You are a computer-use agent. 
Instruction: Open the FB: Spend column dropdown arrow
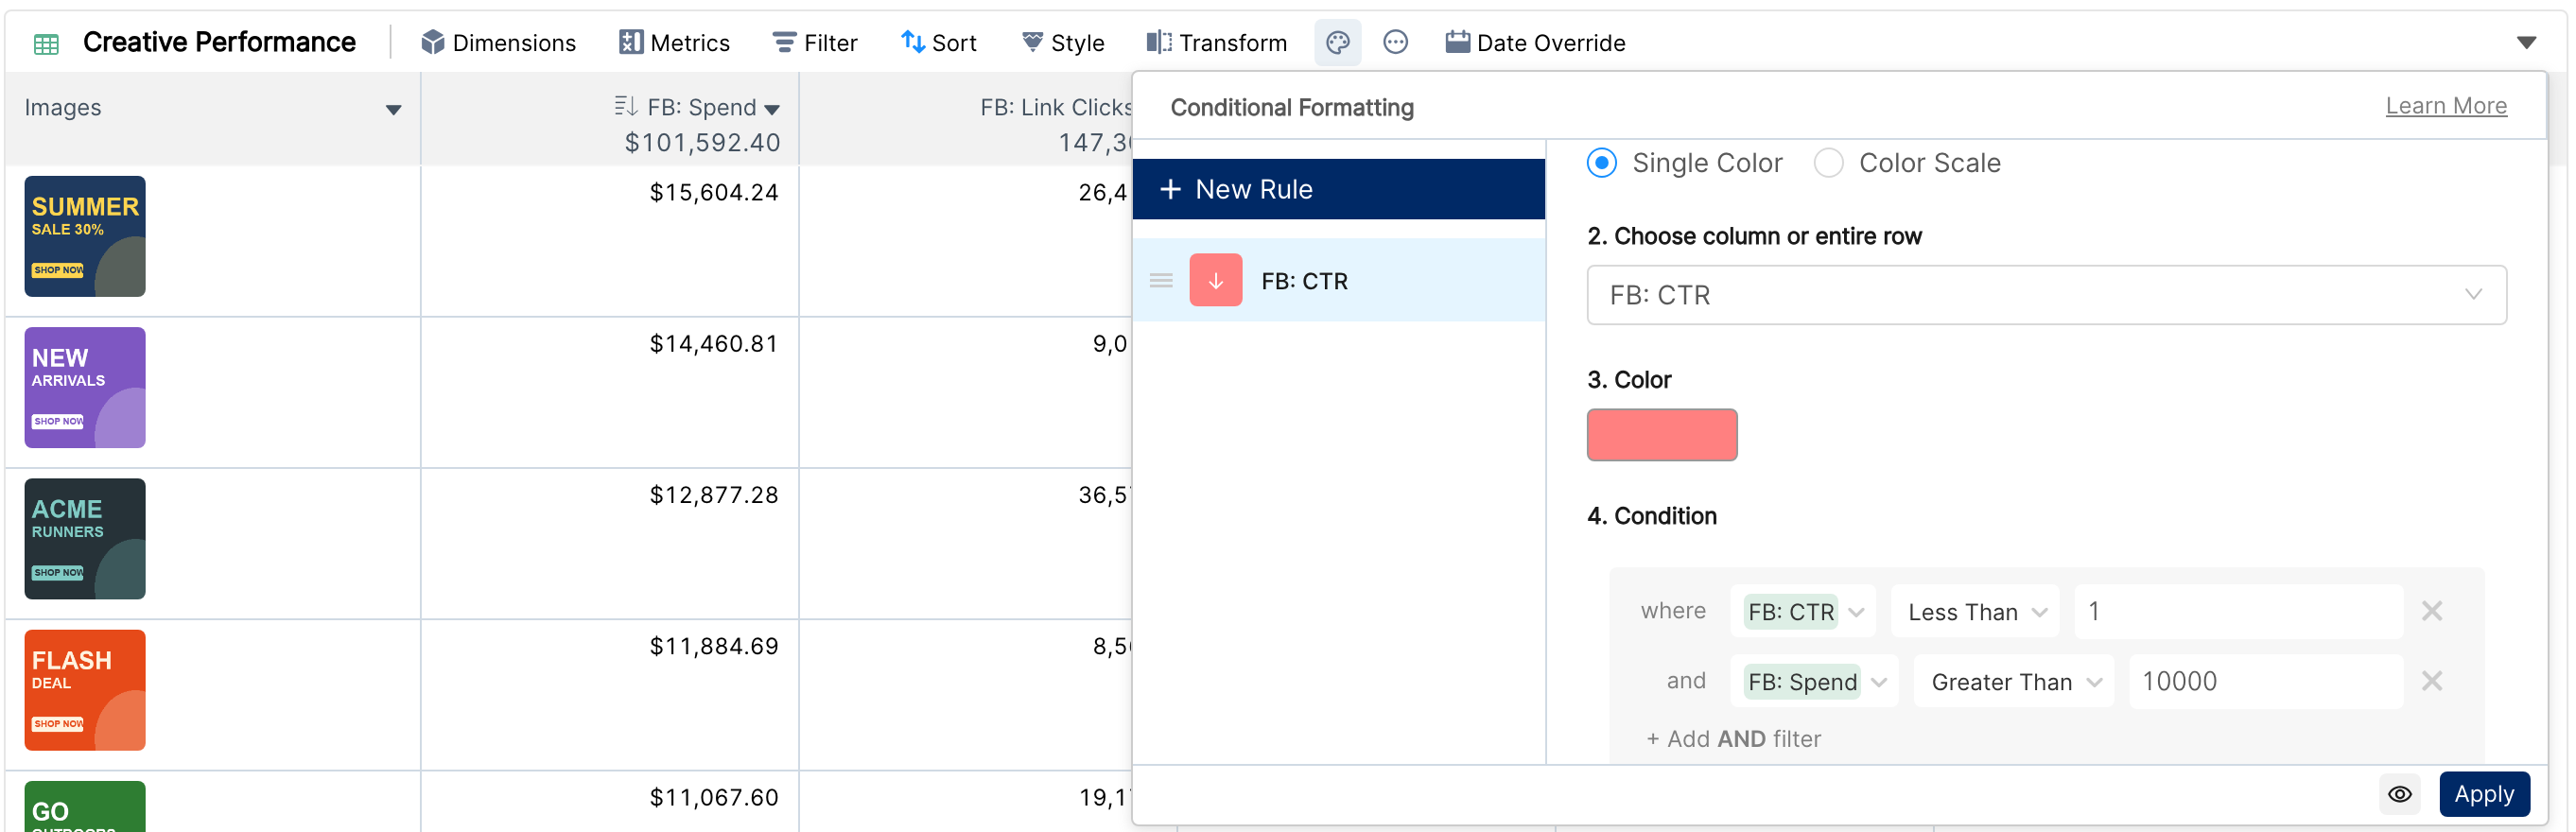[772, 109]
